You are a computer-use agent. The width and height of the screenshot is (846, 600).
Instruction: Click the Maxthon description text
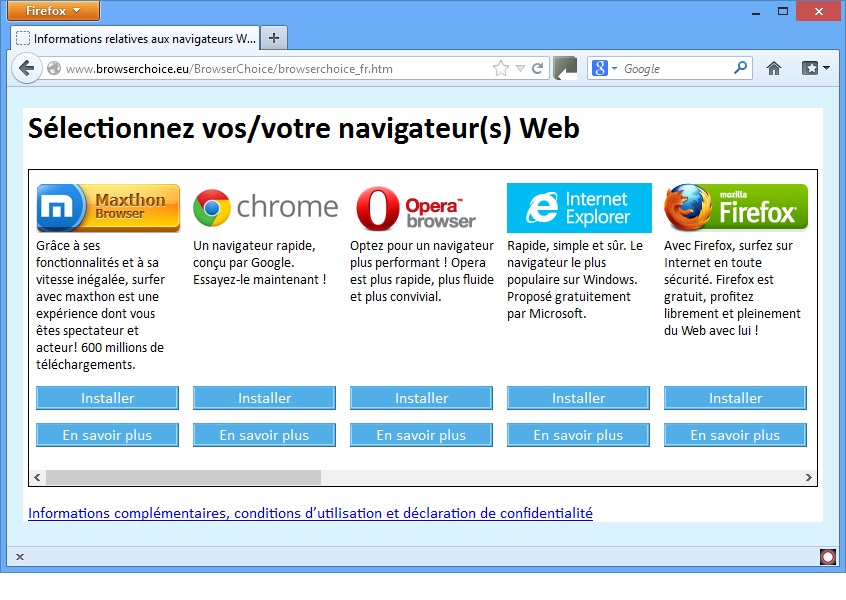point(100,305)
